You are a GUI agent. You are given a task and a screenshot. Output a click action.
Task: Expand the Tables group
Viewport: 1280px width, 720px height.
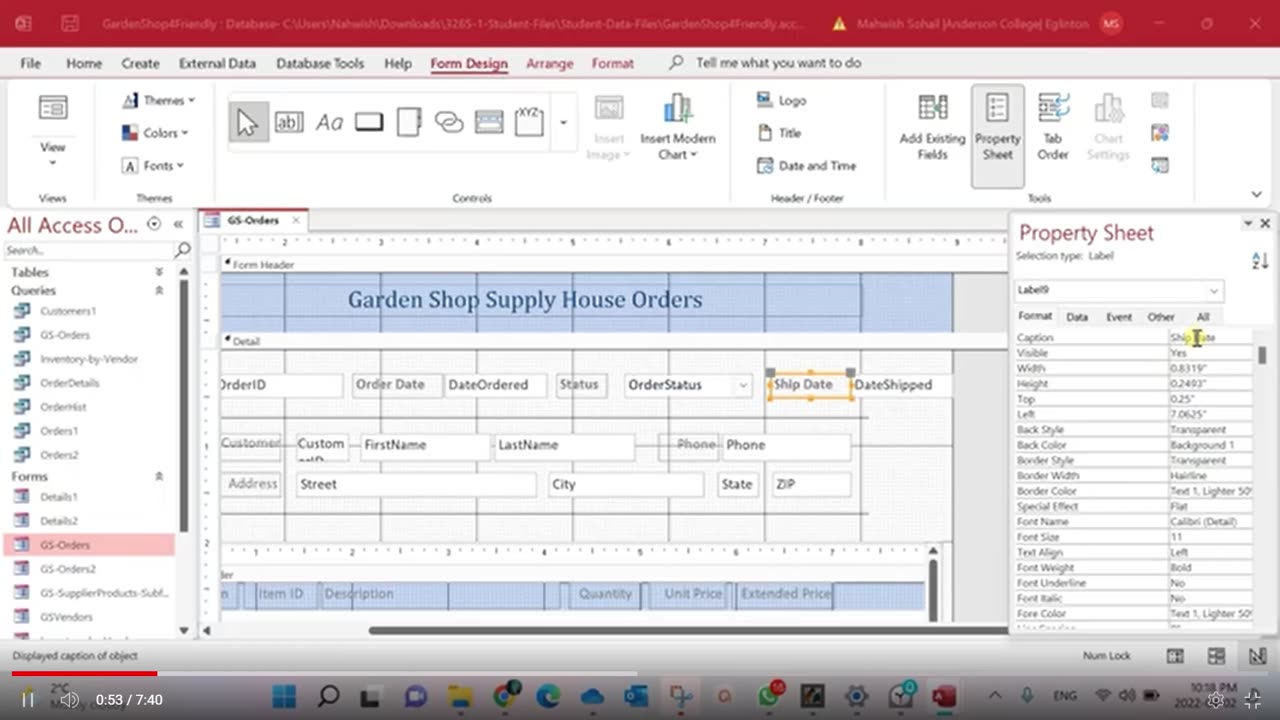click(x=158, y=272)
